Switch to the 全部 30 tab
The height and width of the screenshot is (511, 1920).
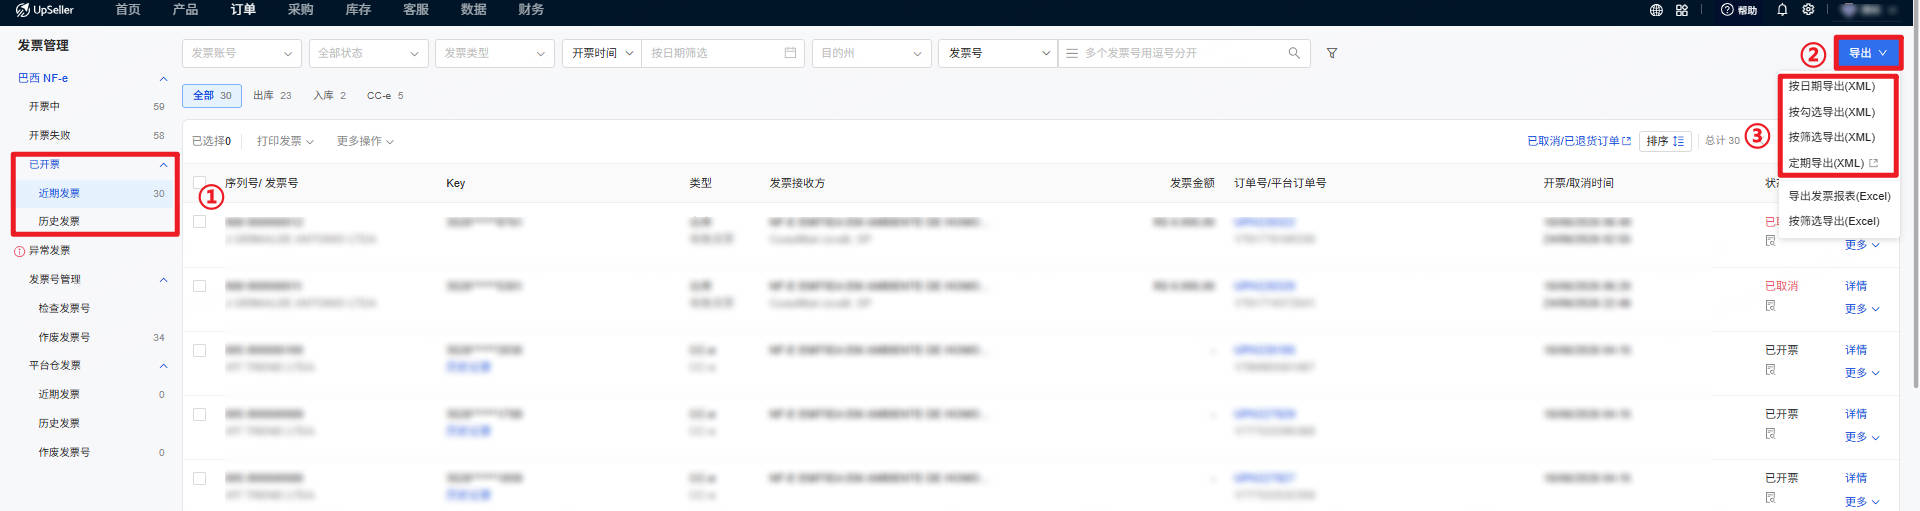click(x=212, y=96)
